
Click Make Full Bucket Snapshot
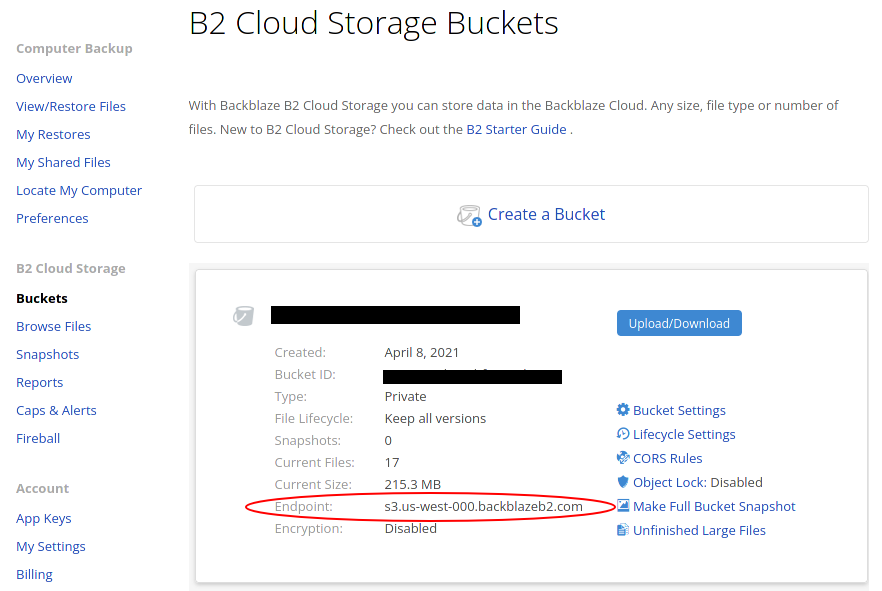714,507
